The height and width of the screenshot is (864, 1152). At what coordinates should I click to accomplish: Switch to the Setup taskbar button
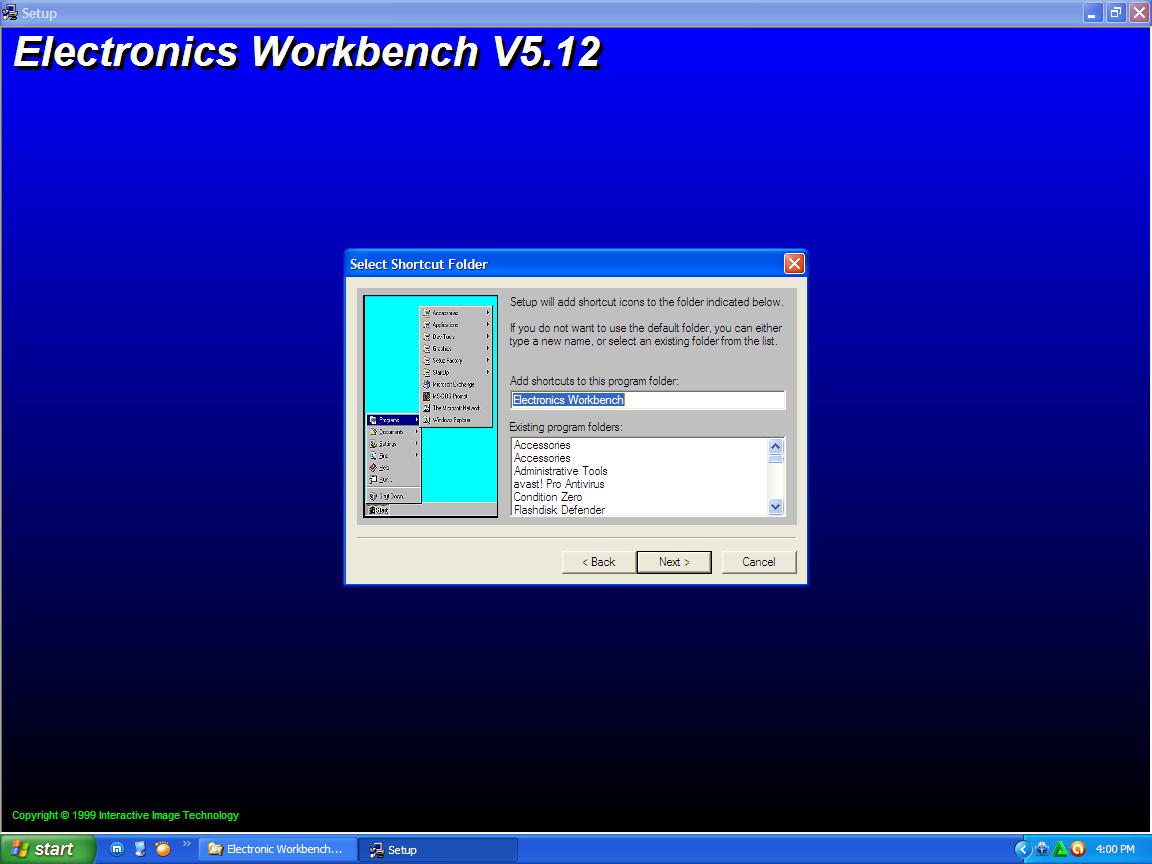click(x=438, y=849)
